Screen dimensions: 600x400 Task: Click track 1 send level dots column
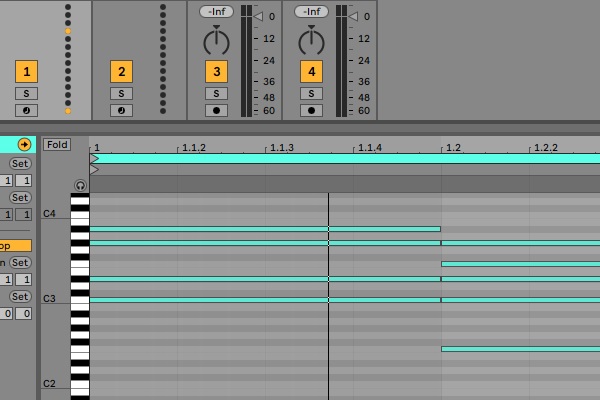pyautogui.click(x=68, y=59)
